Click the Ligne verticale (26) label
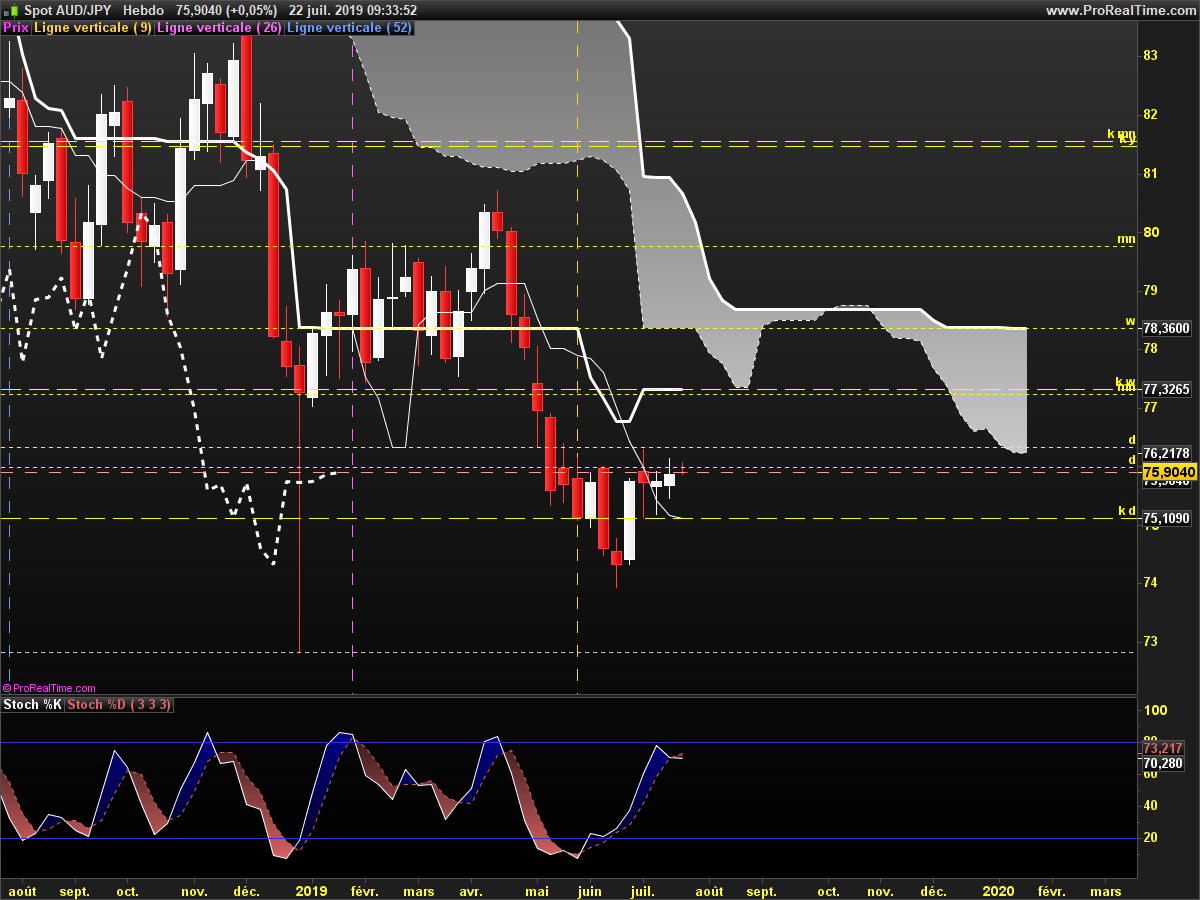This screenshot has width=1200, height=900. (220, 28)
